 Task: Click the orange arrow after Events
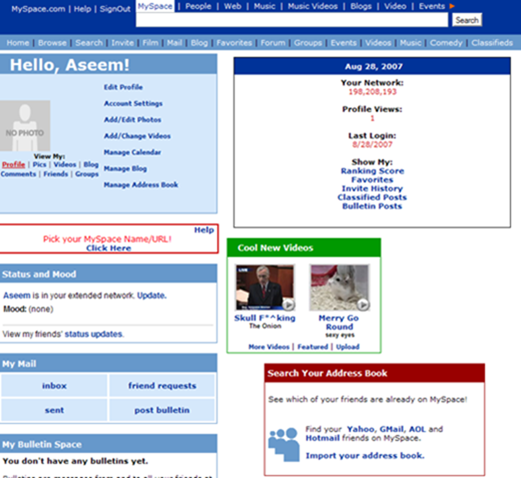[452, 6]
